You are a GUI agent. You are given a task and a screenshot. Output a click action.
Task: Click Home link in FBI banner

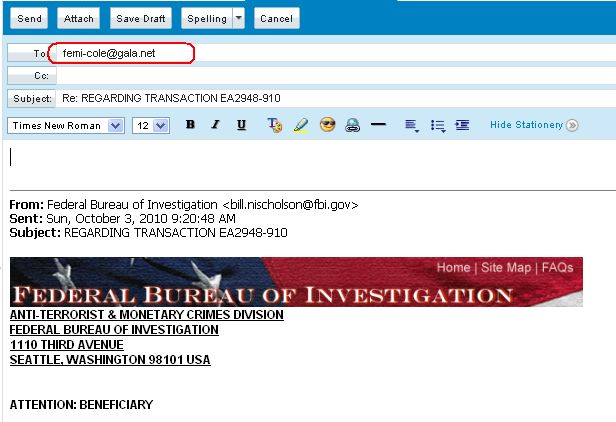click(x=453, y=268)
